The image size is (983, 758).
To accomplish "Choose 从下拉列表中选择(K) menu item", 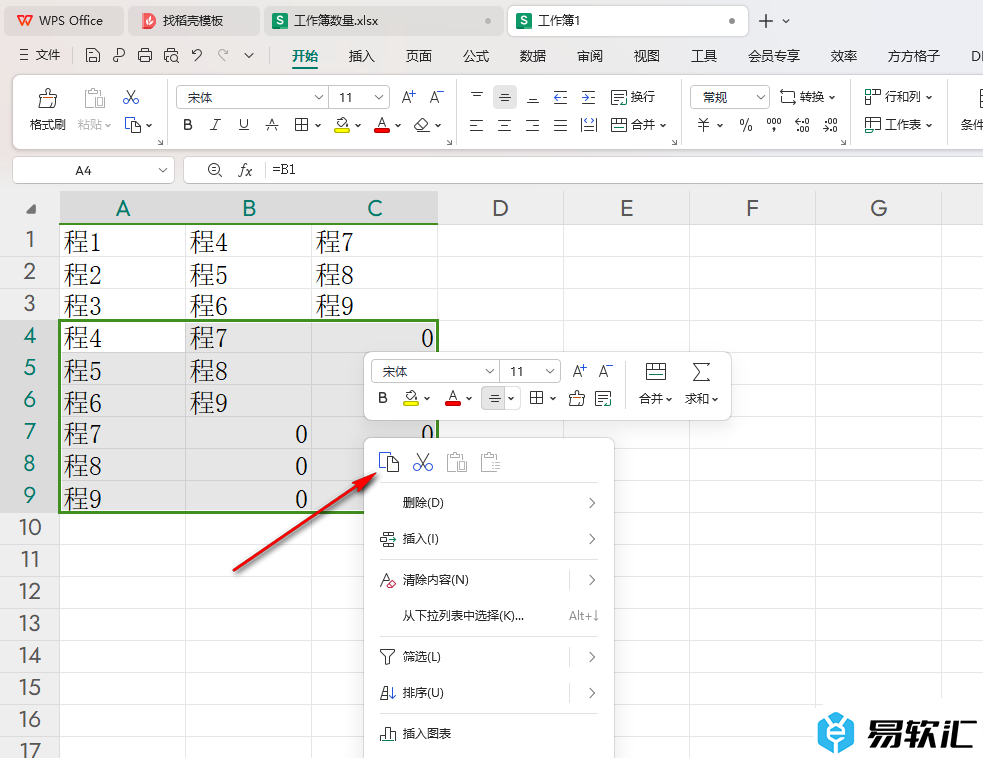I will [x=489, y=616].
